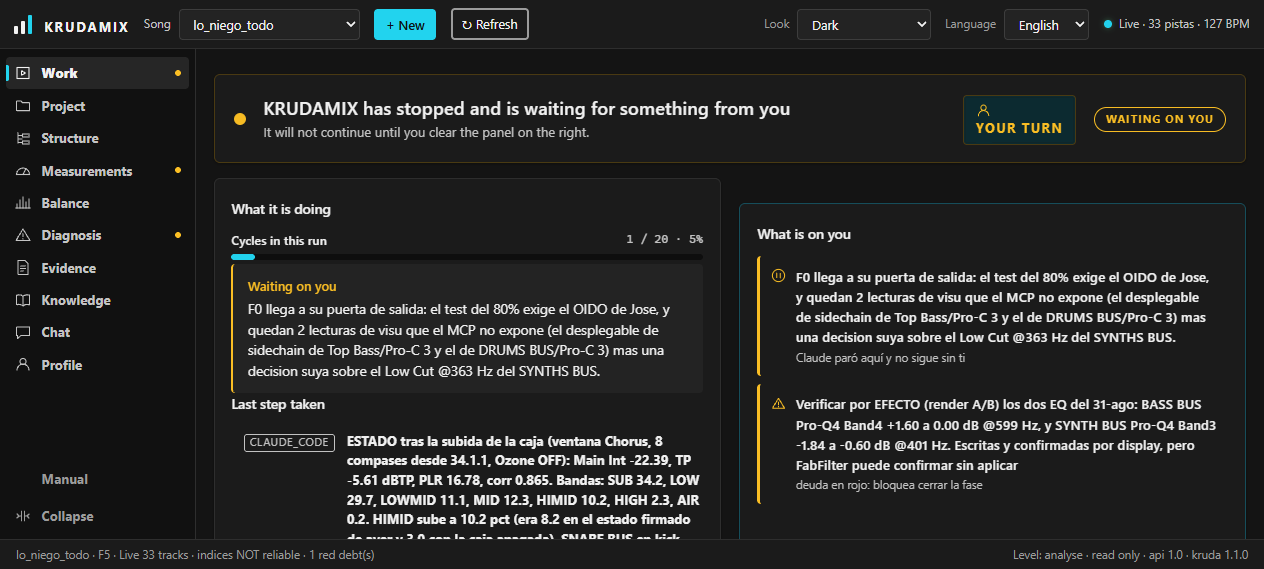Click the person icon above YOUR TURN
The height and width of the screenshot is (569, 1264).
983,110
